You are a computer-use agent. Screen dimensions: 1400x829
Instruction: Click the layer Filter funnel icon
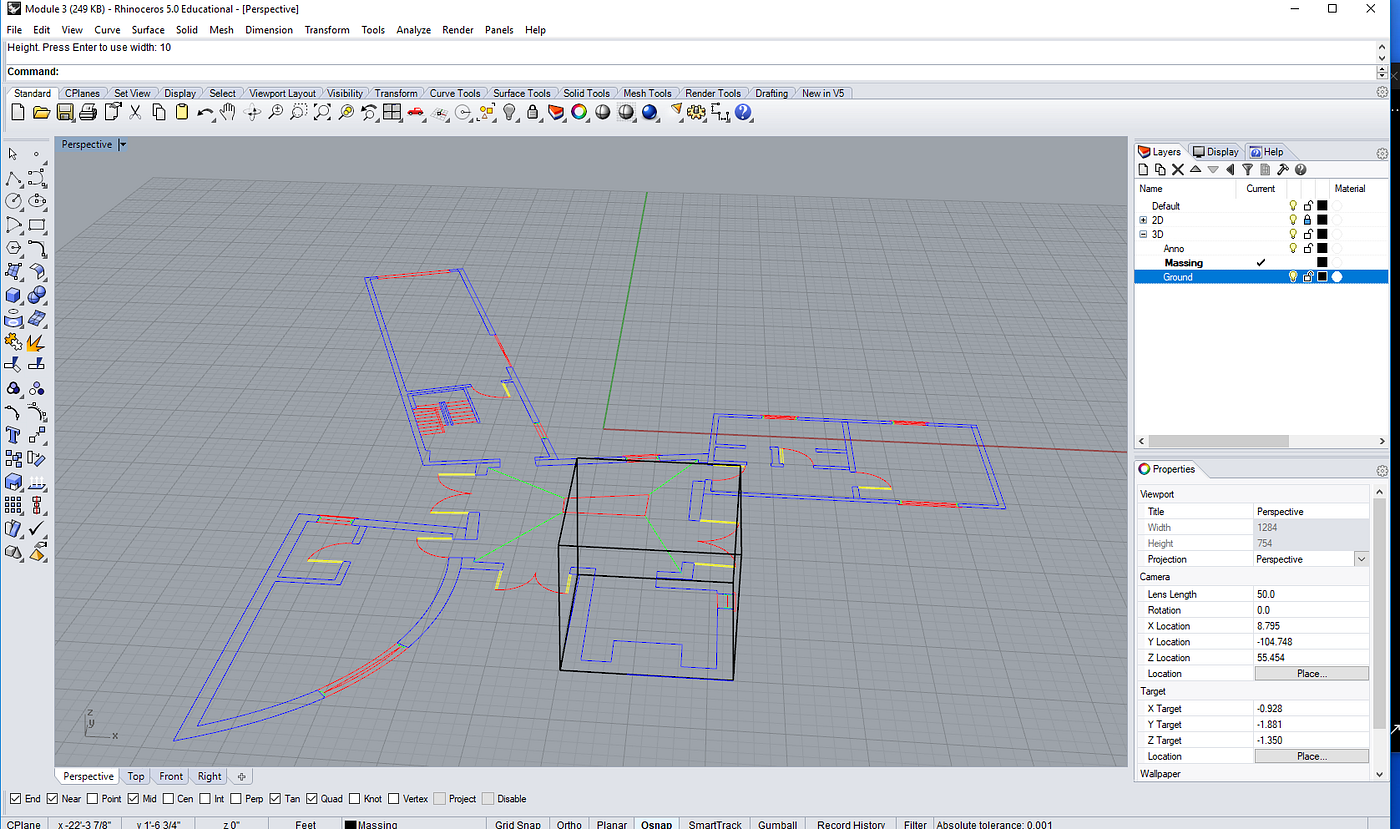pos(1247,170)
